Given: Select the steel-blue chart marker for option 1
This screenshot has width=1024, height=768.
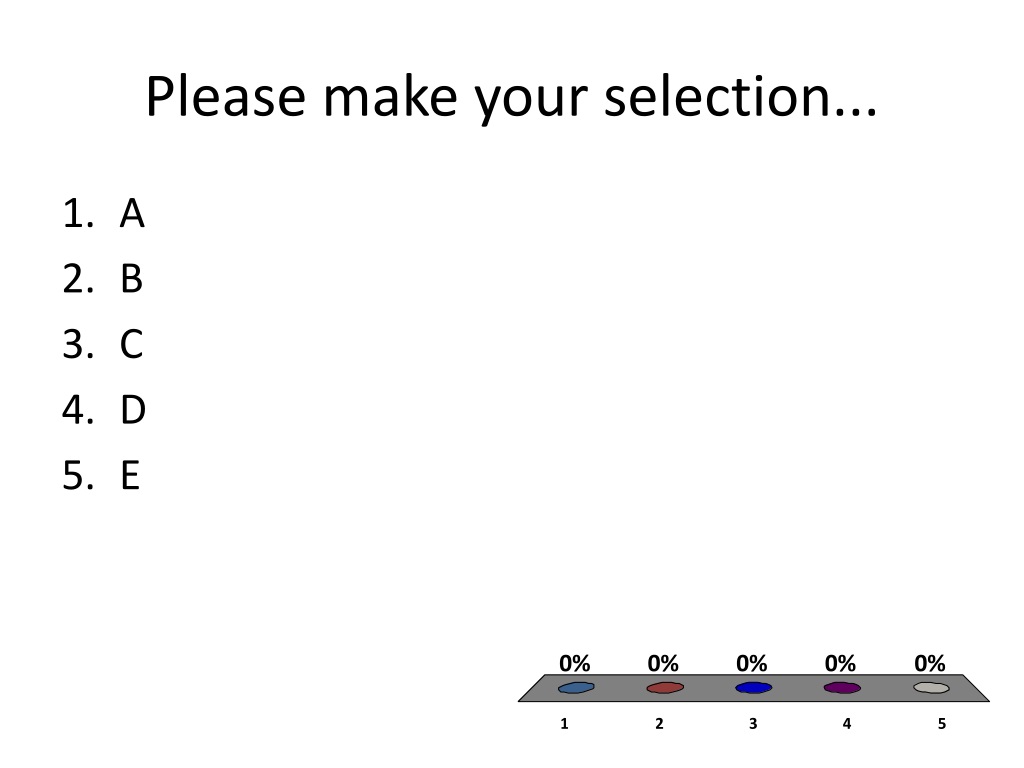Looking at the screenshot, I should click(x=576, y=688).
